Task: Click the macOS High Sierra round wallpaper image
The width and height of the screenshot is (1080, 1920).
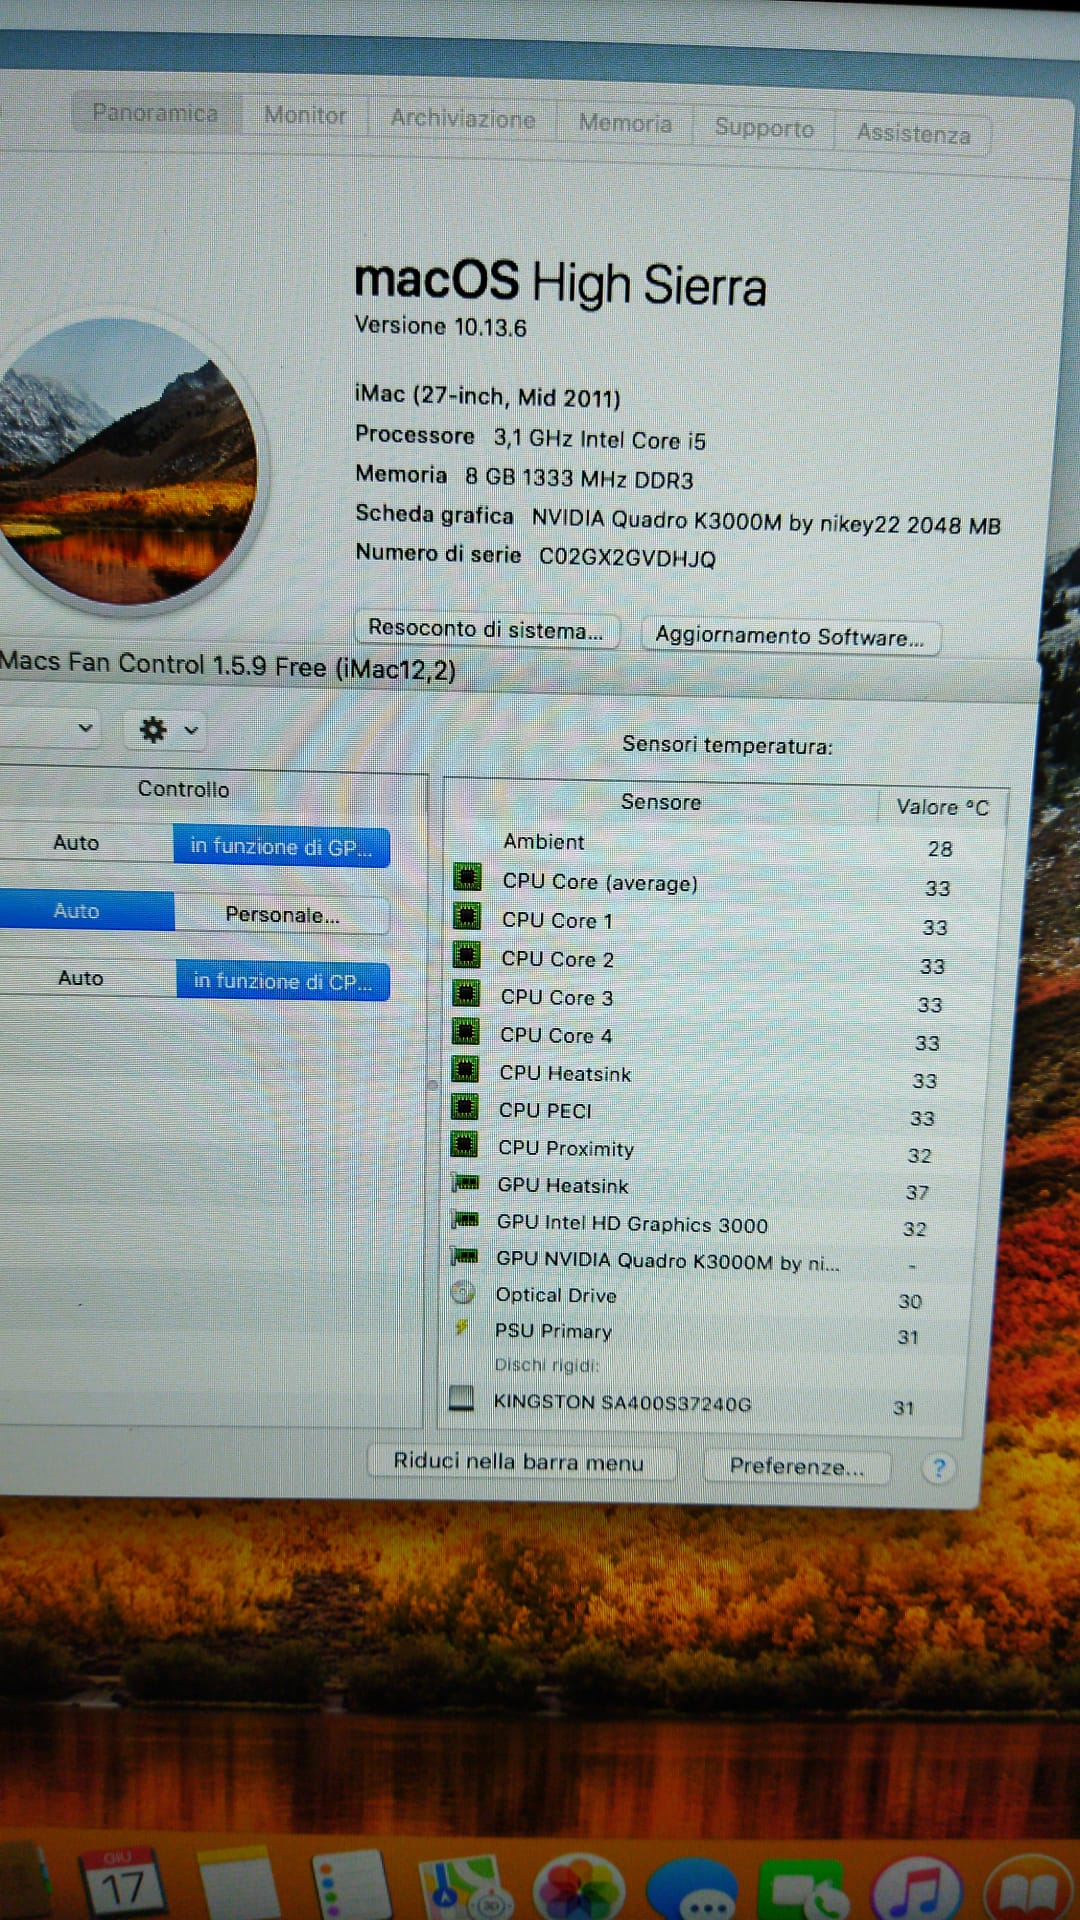Action: click(124, 463)
